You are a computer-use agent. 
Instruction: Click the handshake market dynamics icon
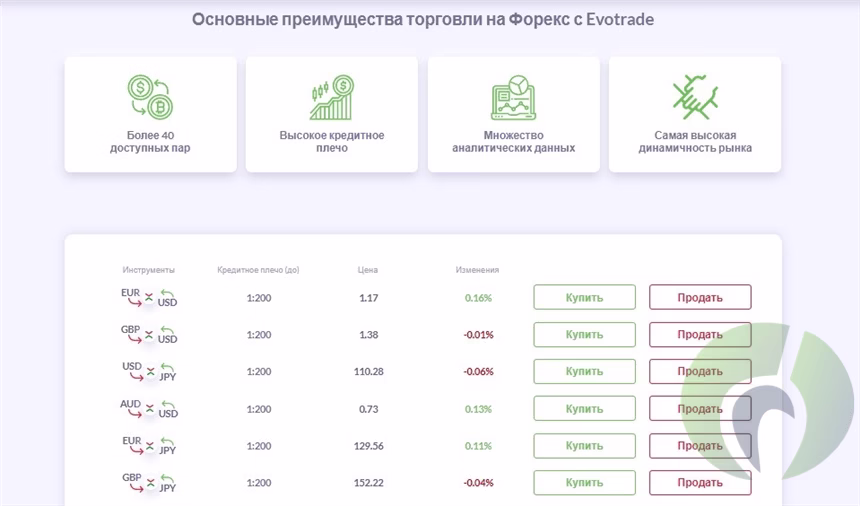point(695,97)
